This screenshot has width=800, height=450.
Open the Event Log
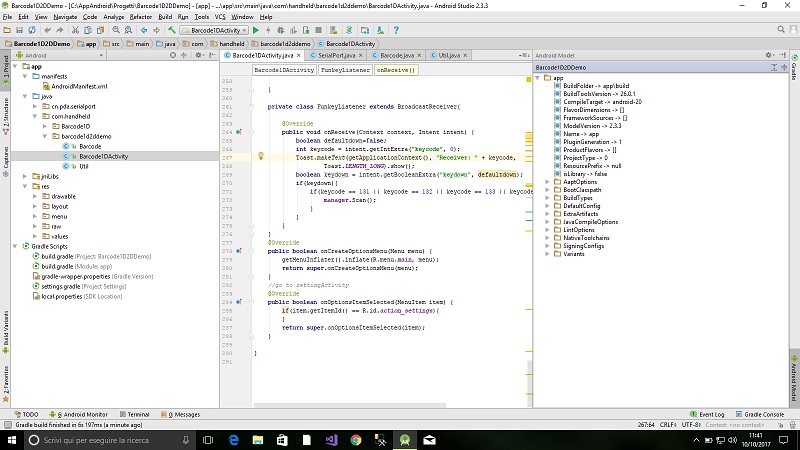click(707, 414)
